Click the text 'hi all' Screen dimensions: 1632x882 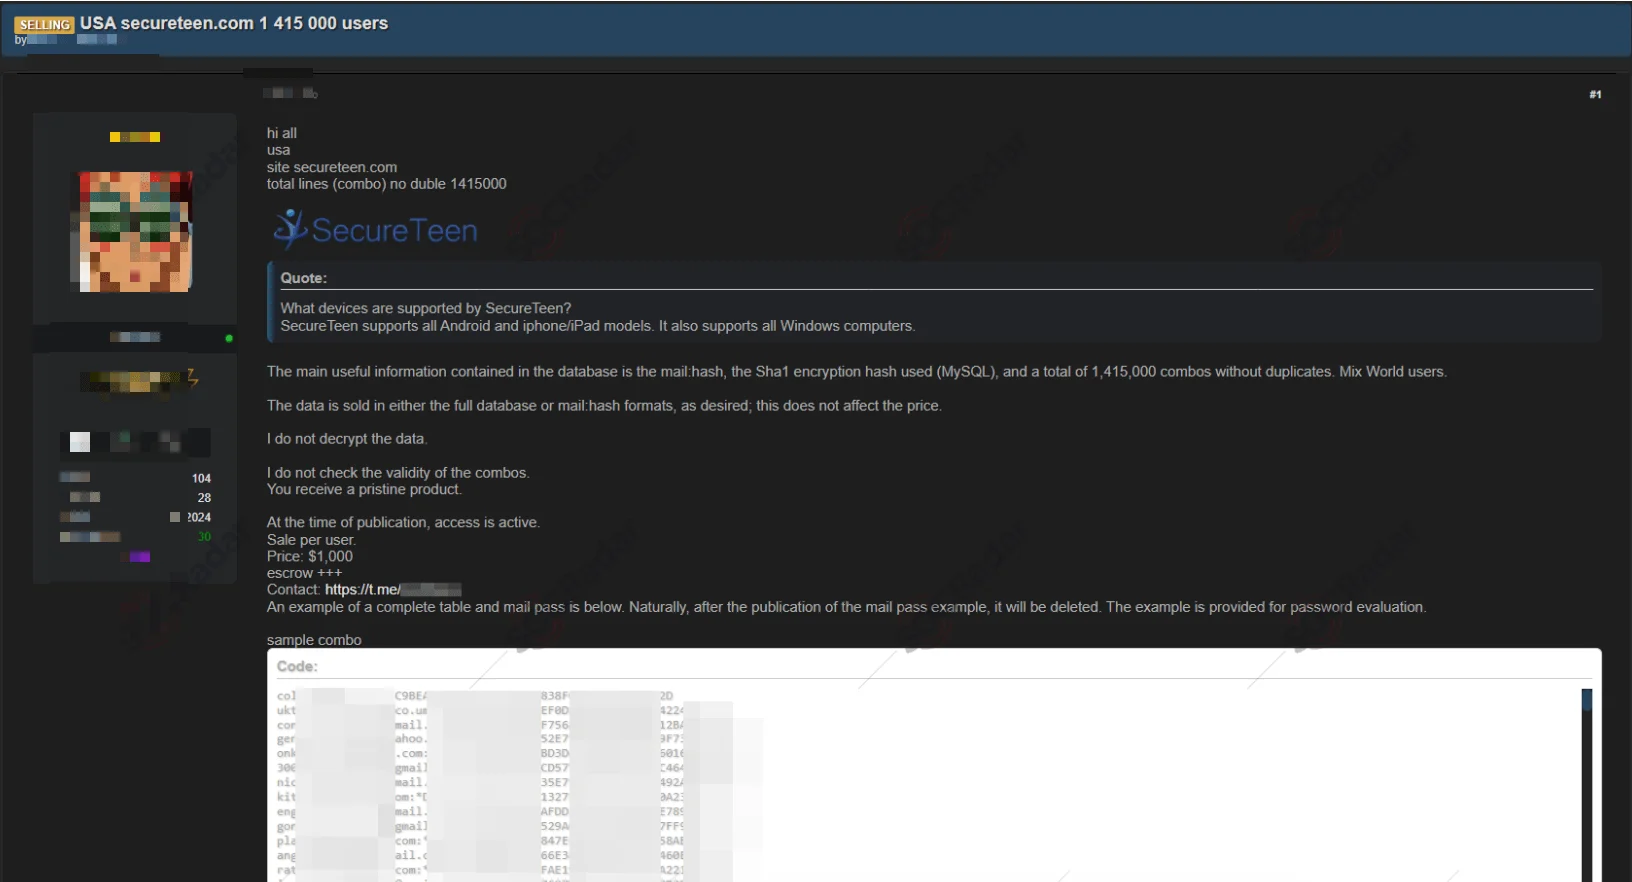coord(282,133)
